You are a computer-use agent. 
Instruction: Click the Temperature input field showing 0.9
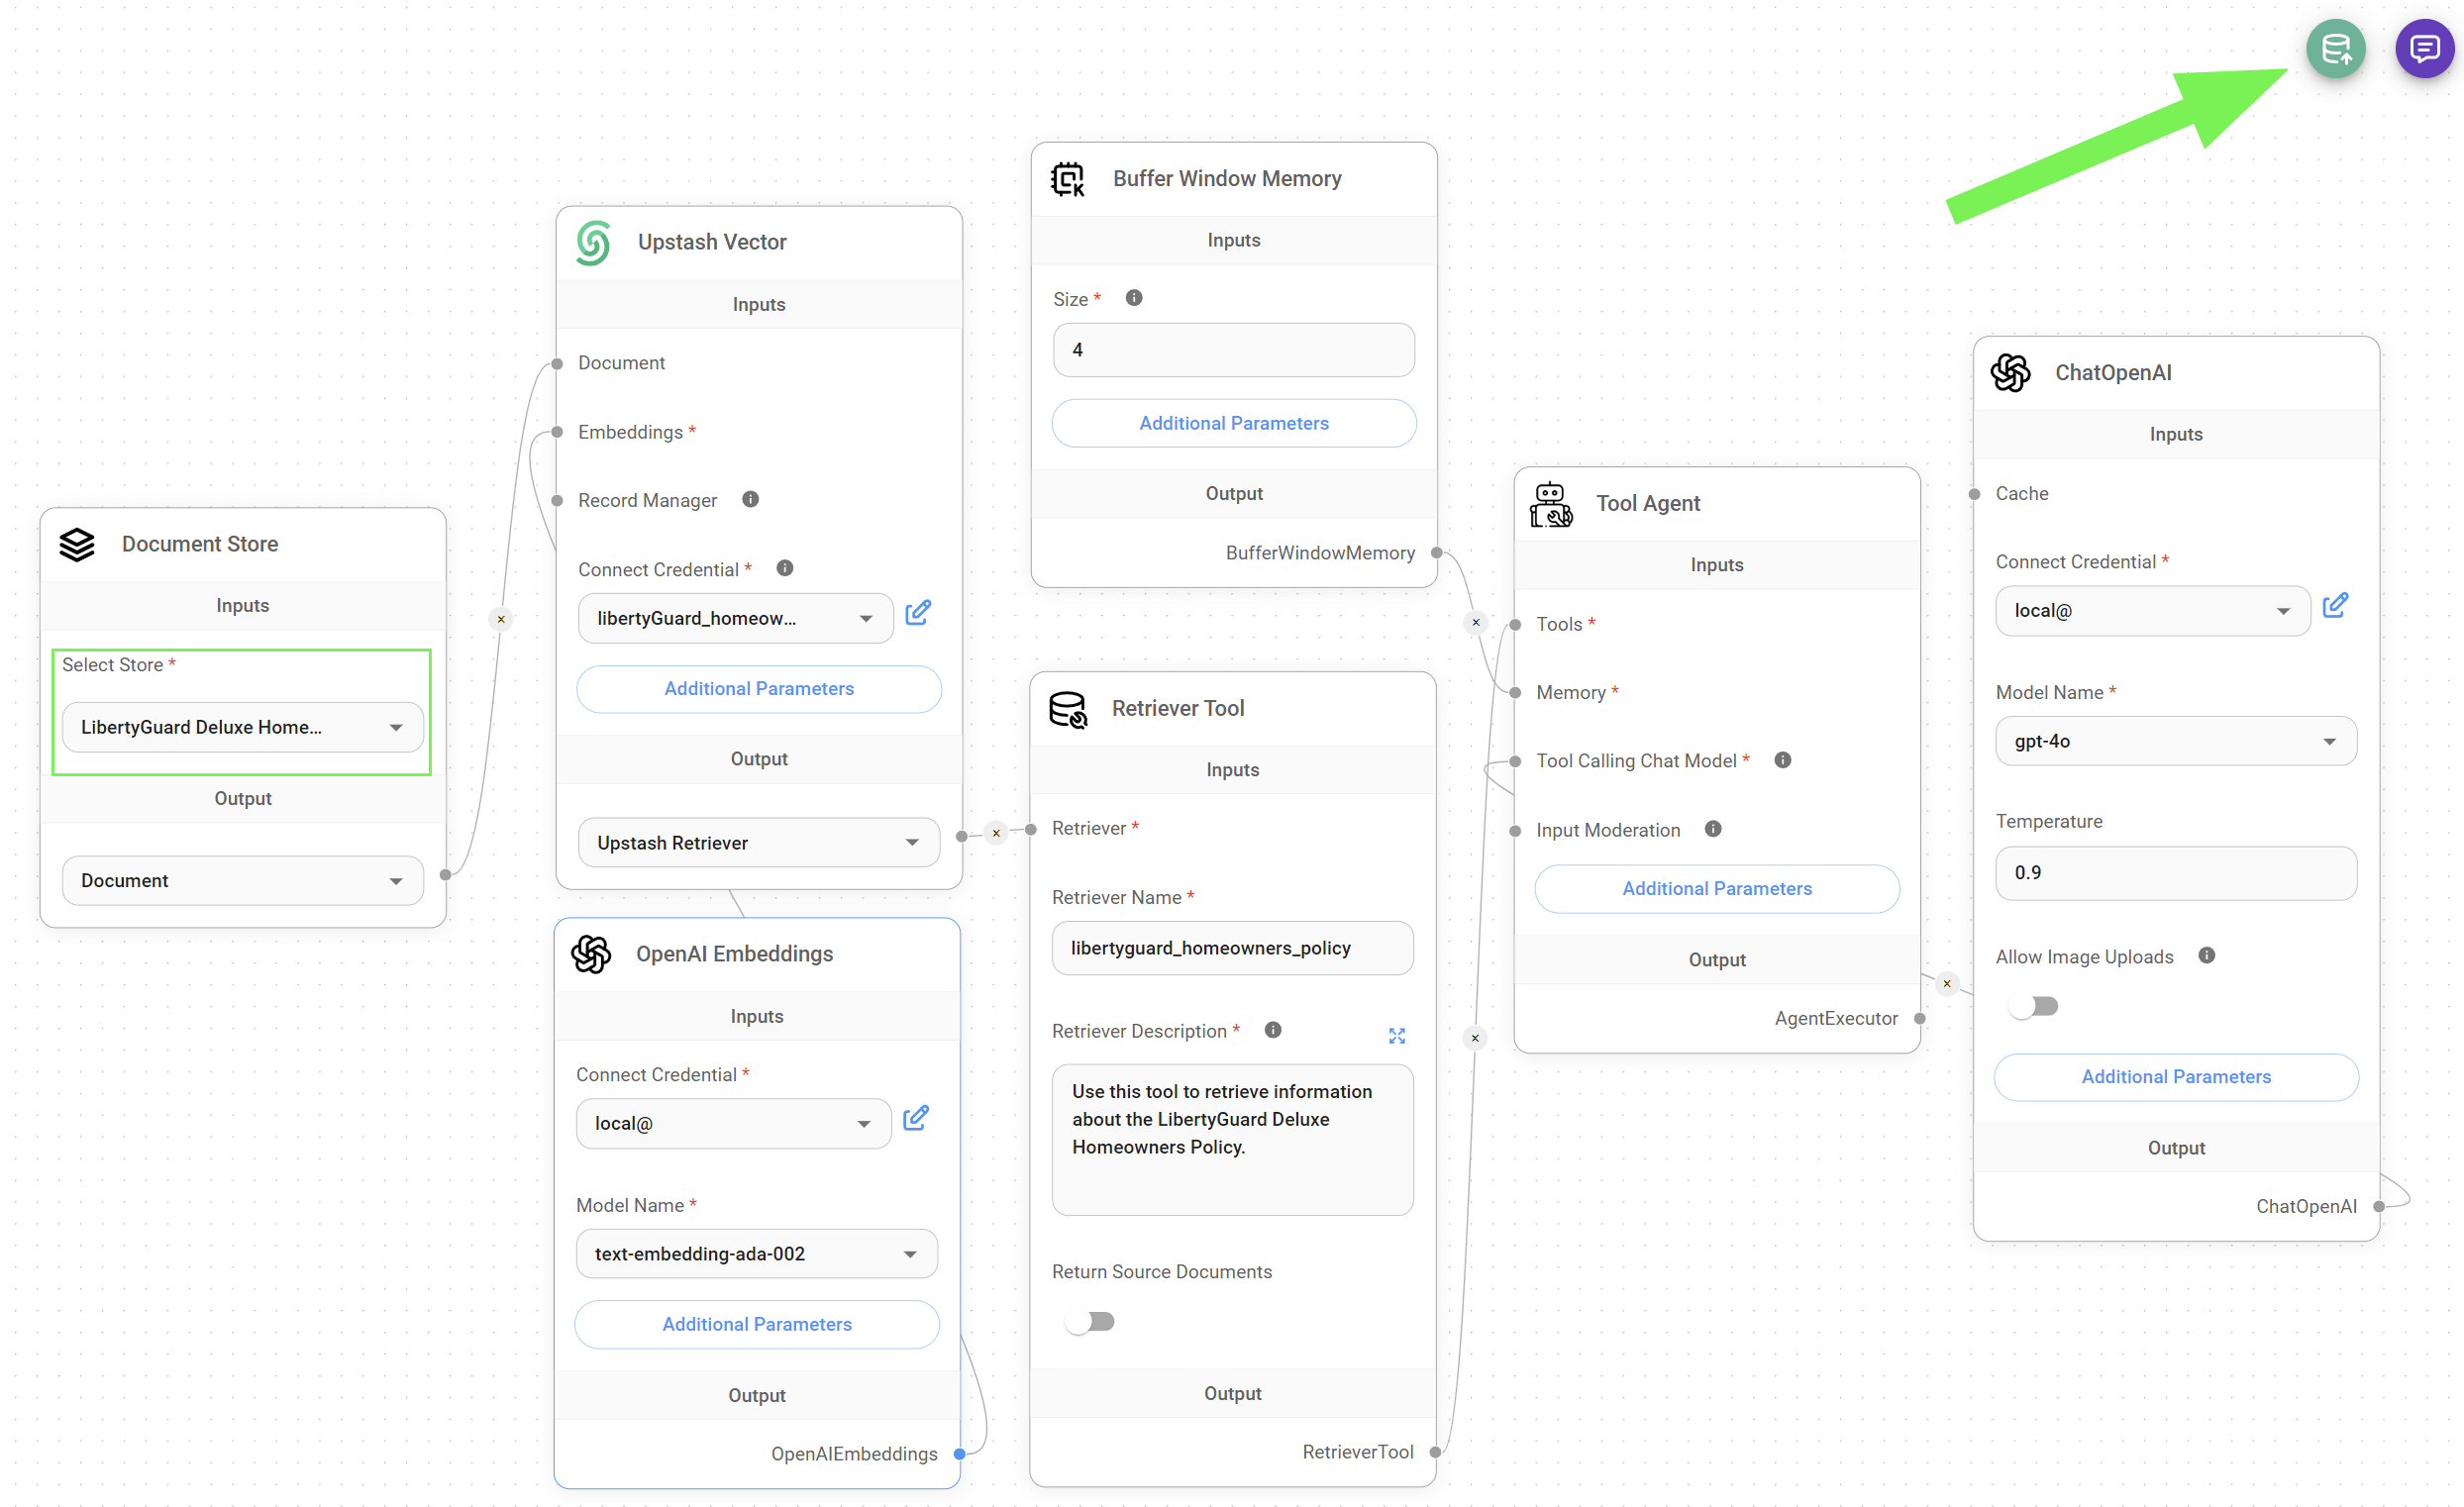[x=2175, y=873]
